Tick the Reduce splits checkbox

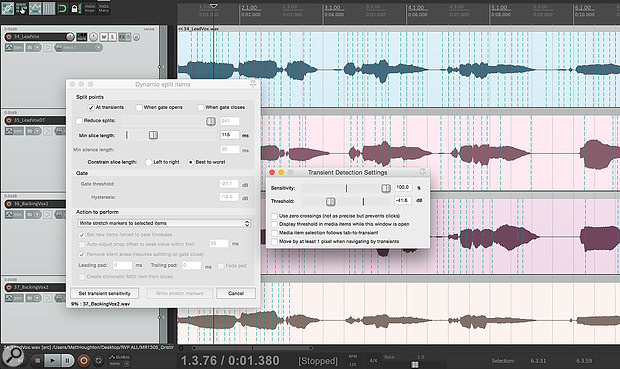(x=79, y=120)
